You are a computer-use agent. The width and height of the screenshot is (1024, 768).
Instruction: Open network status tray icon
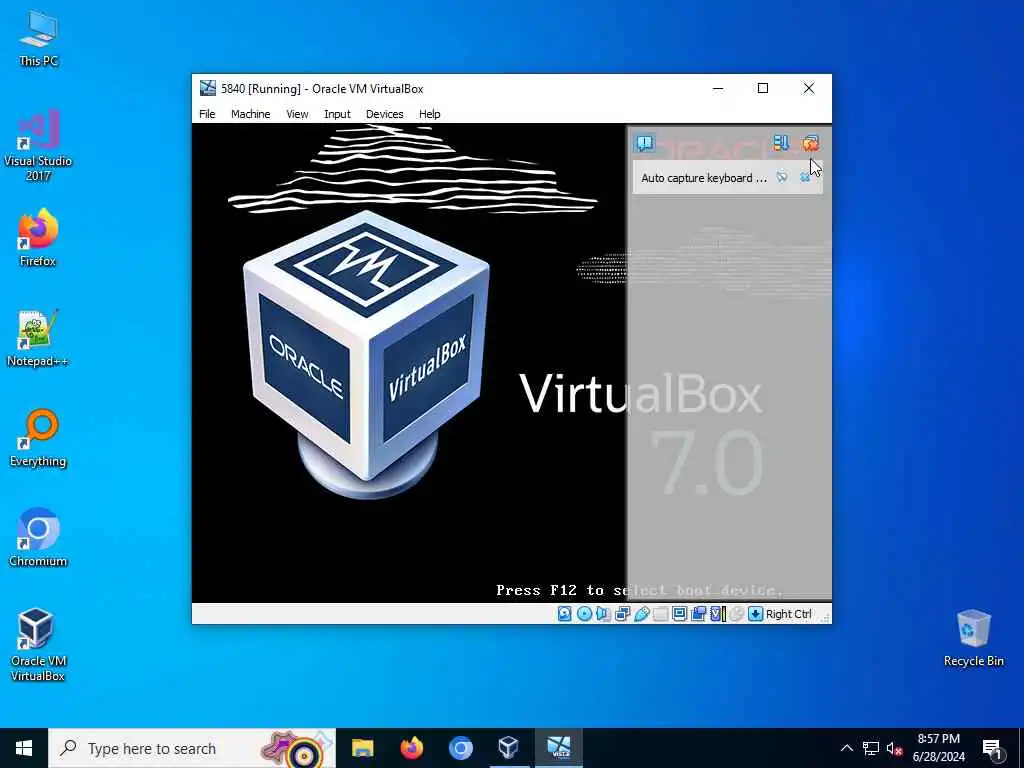(x=871, y=748)
